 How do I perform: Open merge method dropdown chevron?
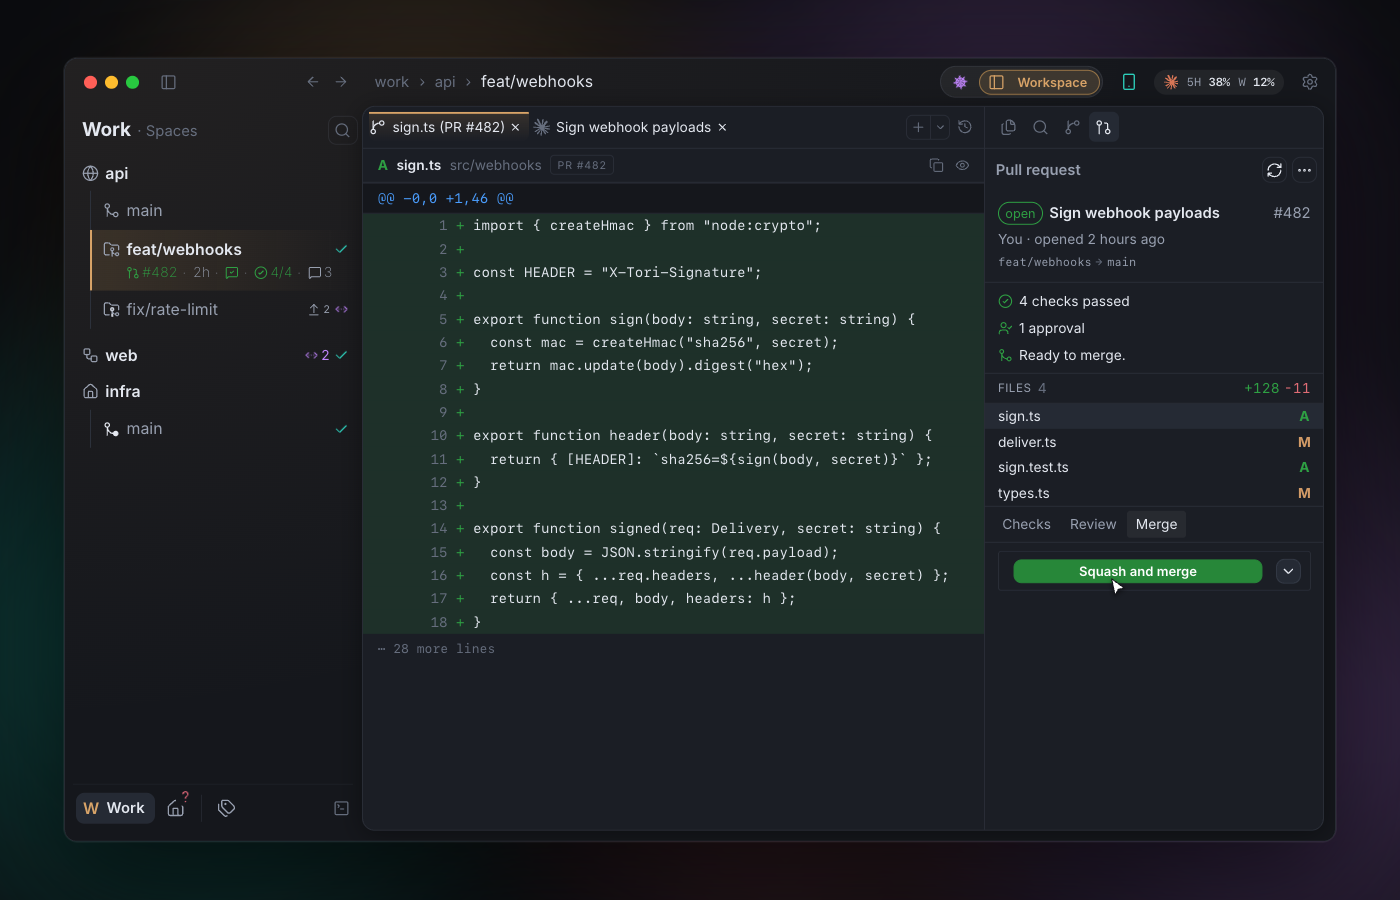coord(1288,571)
